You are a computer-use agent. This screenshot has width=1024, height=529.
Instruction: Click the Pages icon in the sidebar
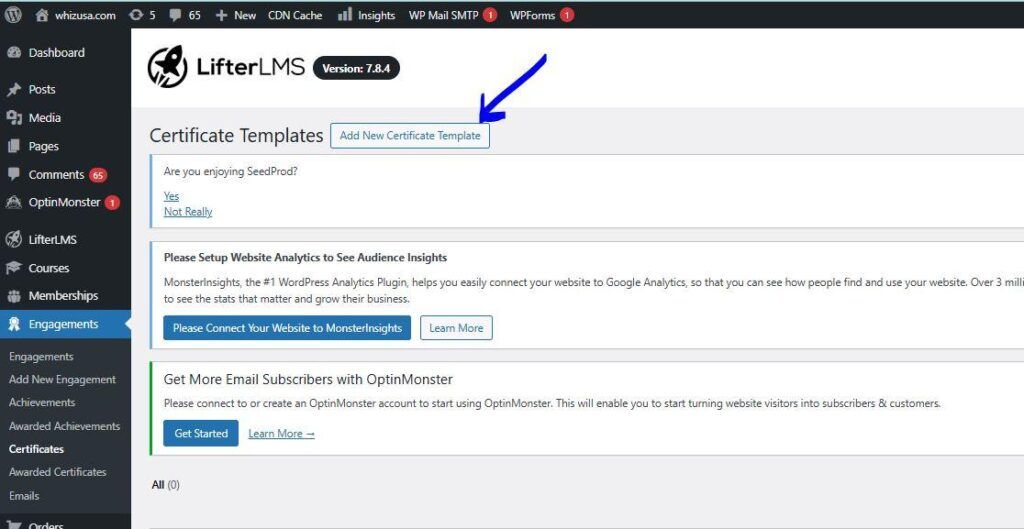pyautogui.click(x=14, y=147)
